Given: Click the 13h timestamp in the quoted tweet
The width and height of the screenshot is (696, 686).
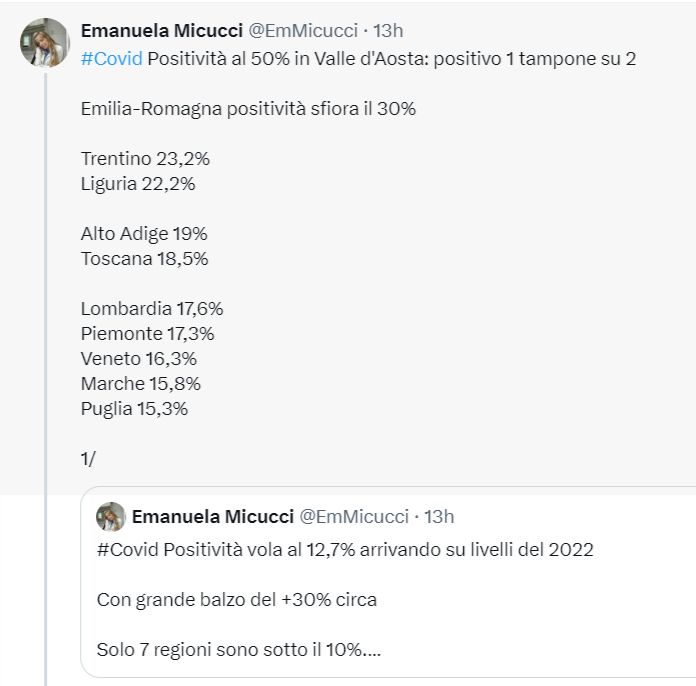Looking at the screenshot, I should point(439,517).
